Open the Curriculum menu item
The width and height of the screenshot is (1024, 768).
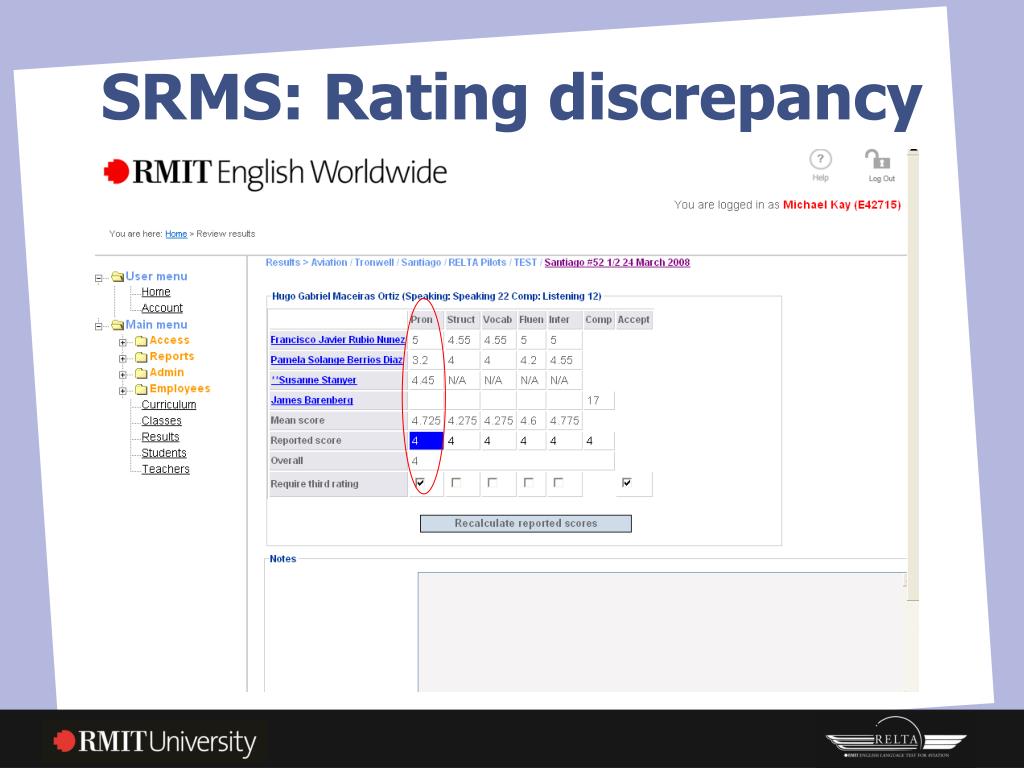[168, 405]
